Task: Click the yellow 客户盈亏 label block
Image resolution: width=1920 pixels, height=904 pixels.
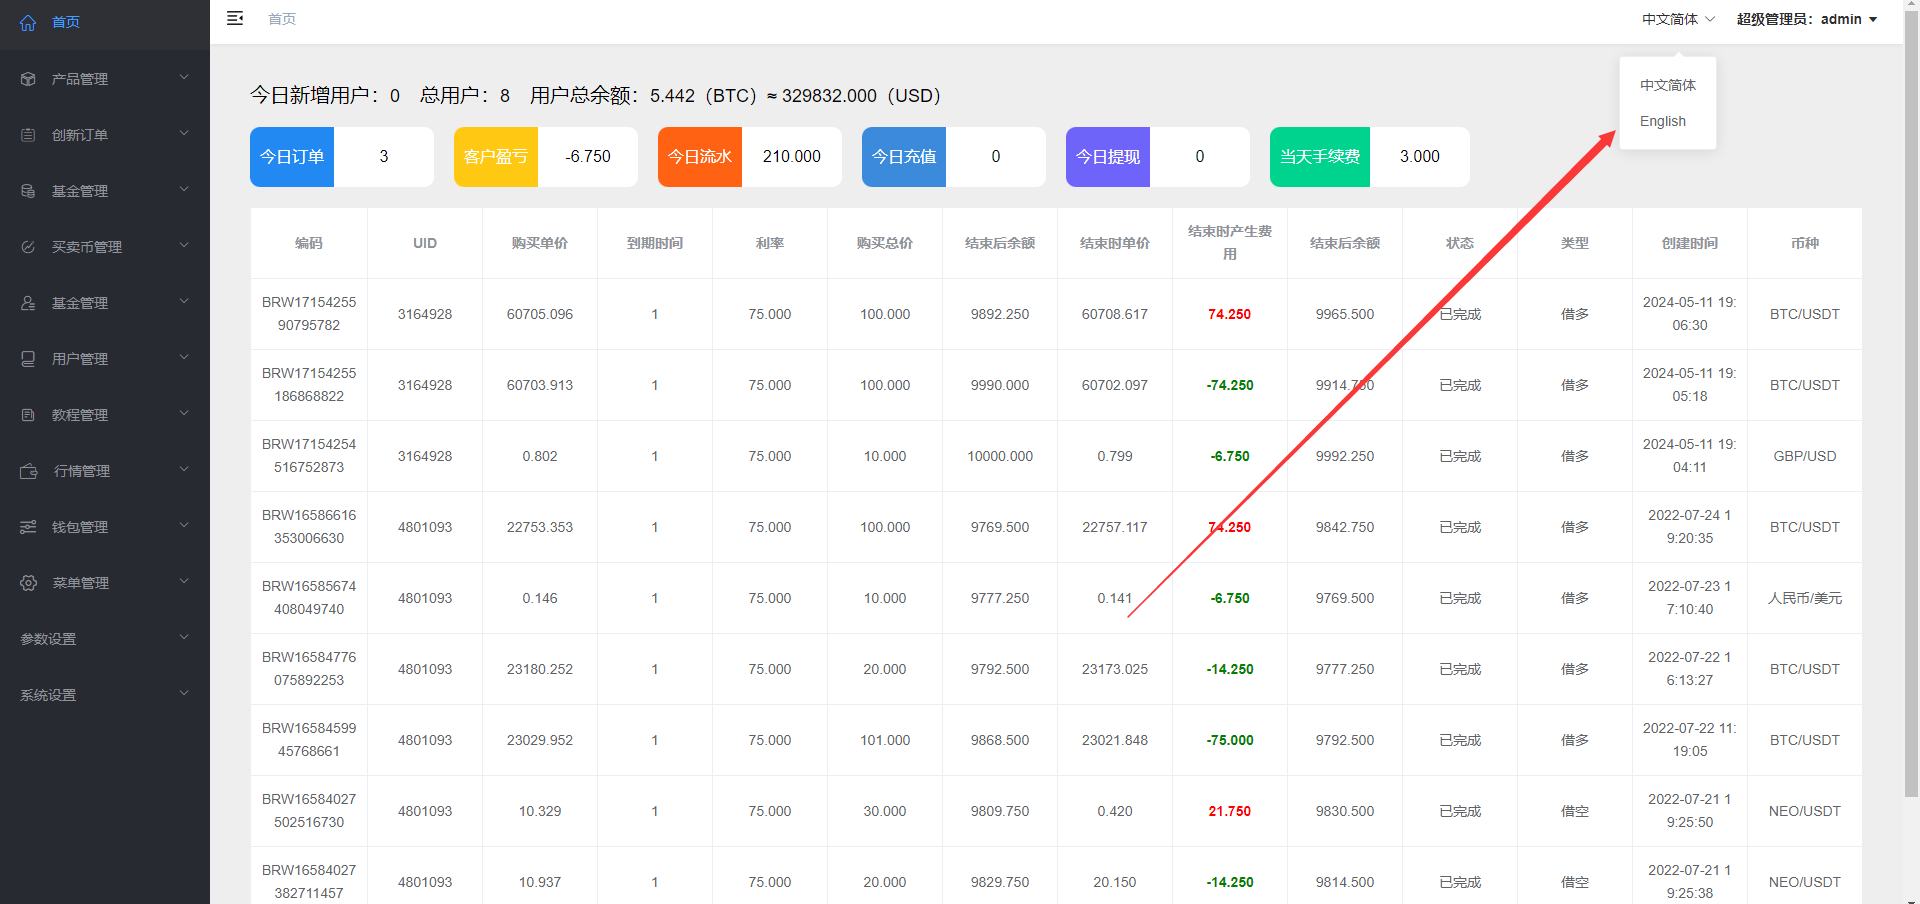Action: pyautogui.click(x=496, y=157)
